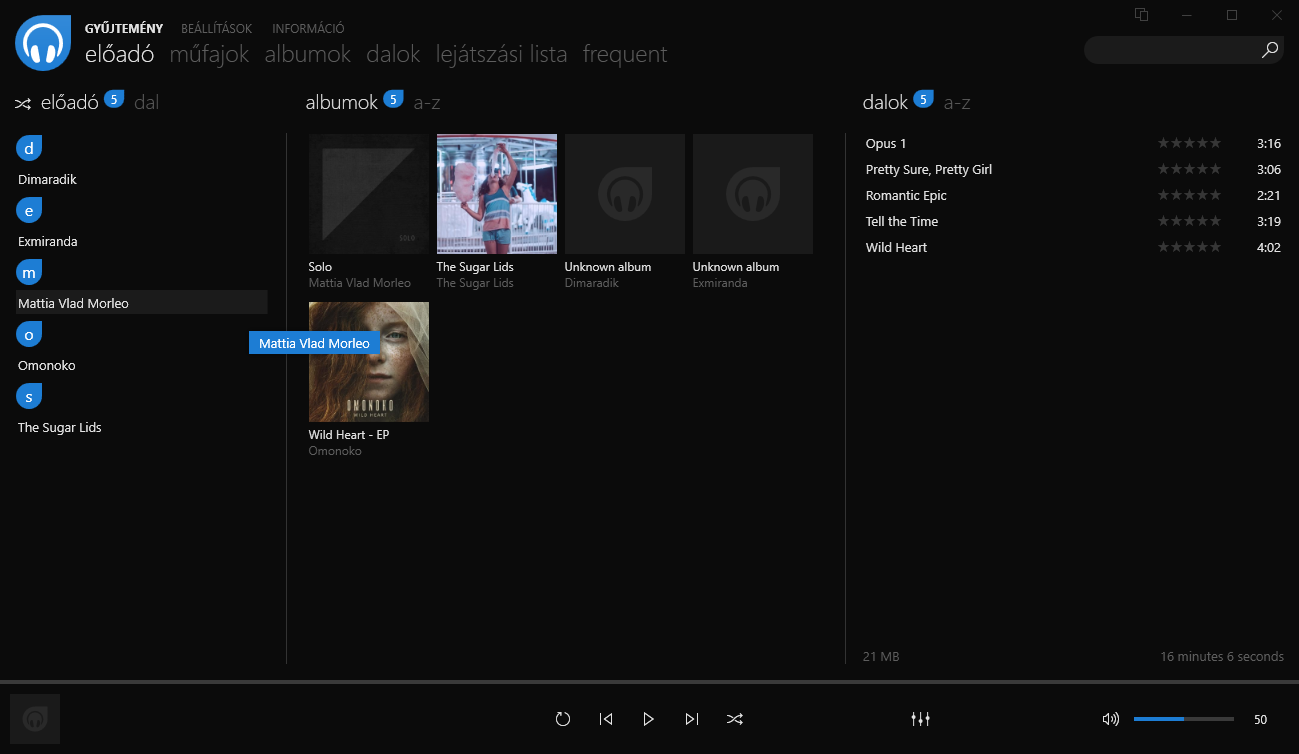Viewport: 1299px width, 754px height.
Task: Open the BEÁLLÍTÁSOK menu
Action: click(x=216, y=29)
